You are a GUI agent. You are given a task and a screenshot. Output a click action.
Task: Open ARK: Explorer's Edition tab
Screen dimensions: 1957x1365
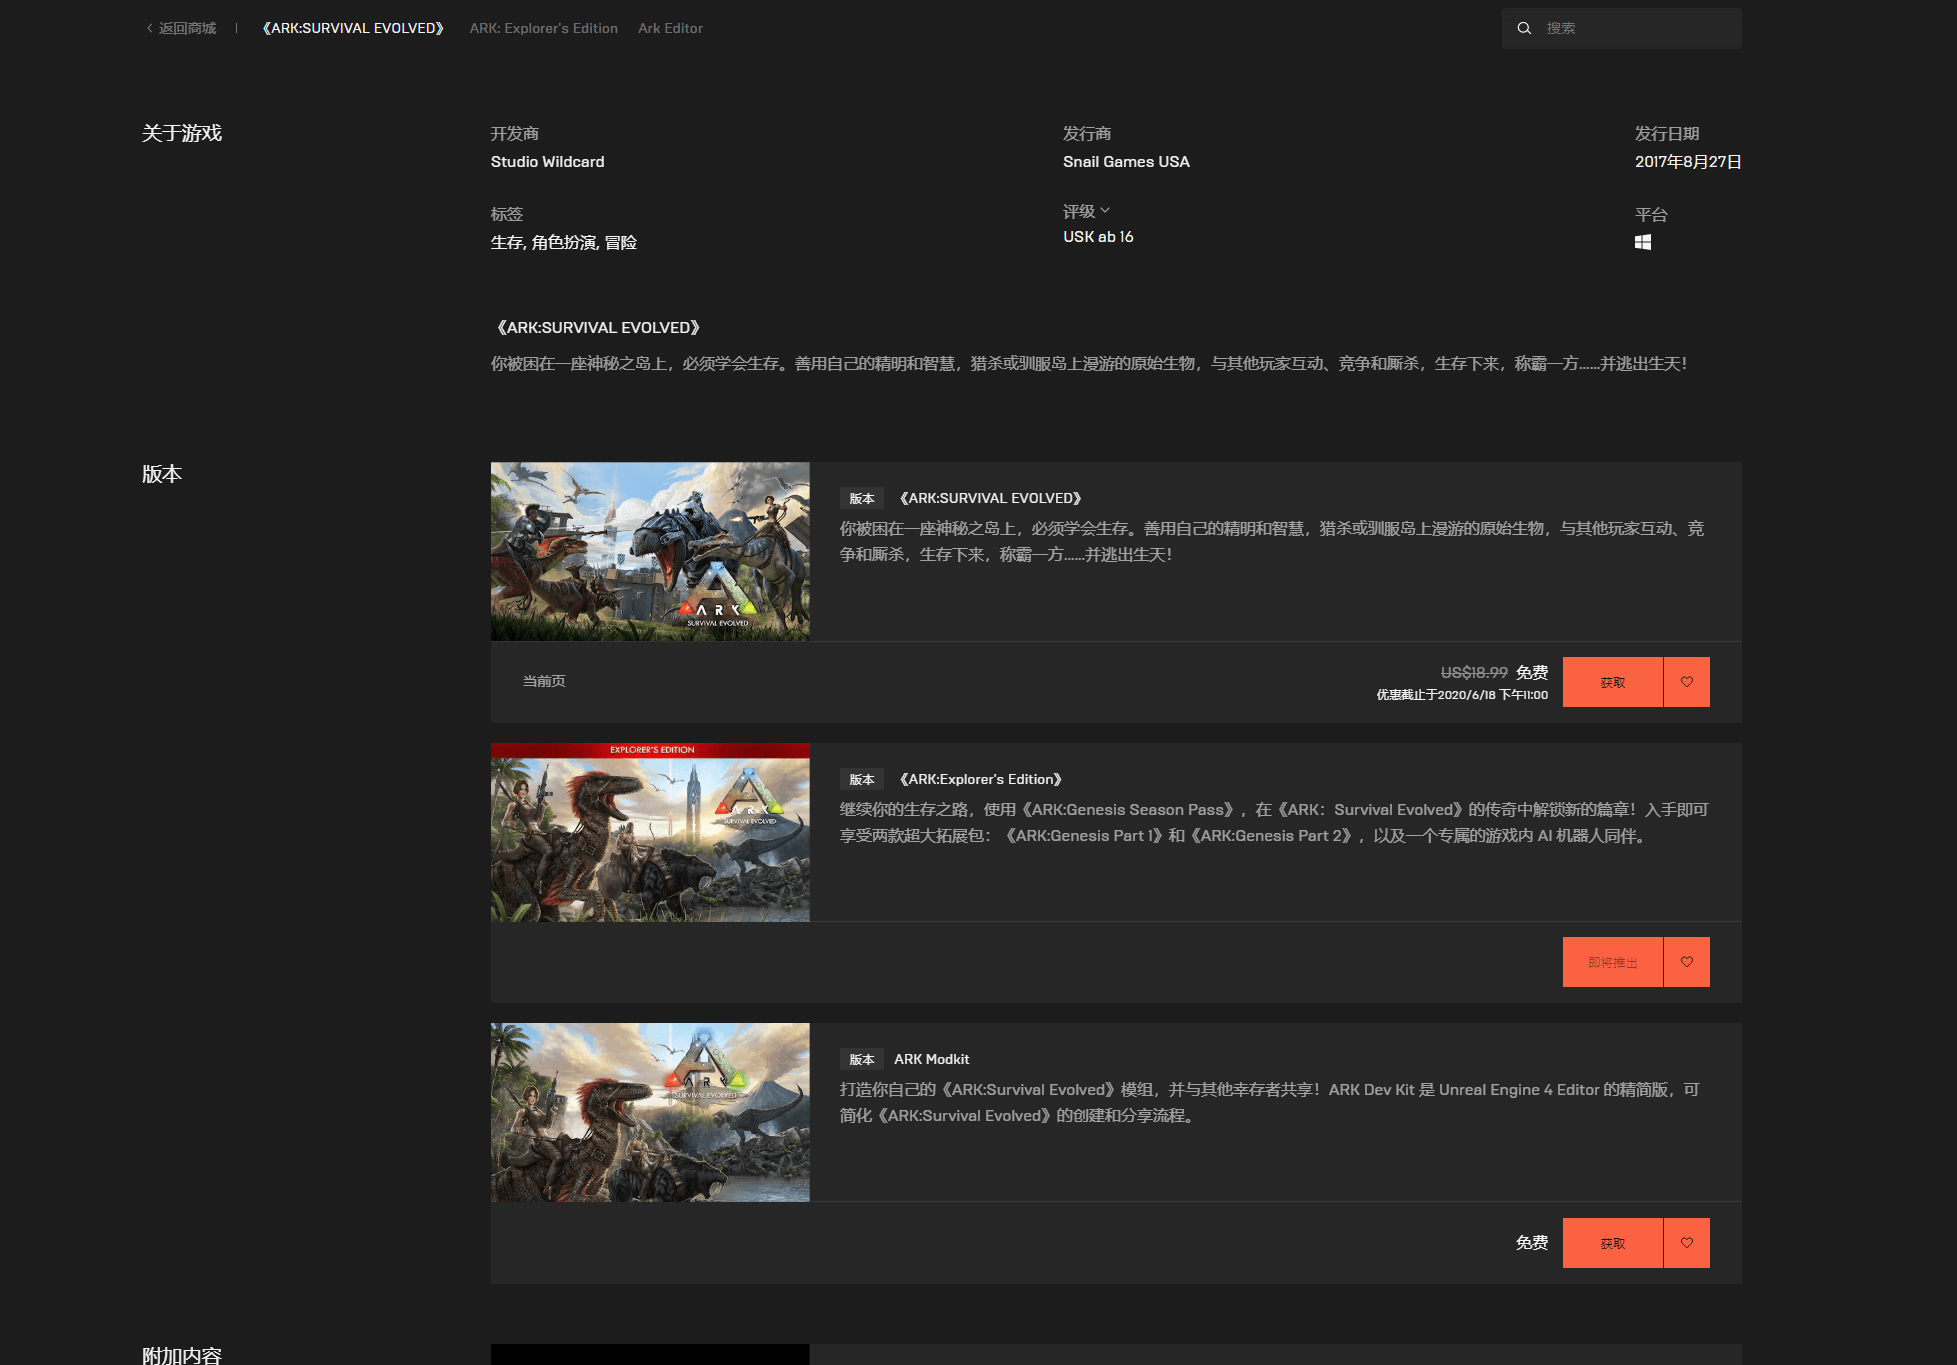click(x=544, y=28)
